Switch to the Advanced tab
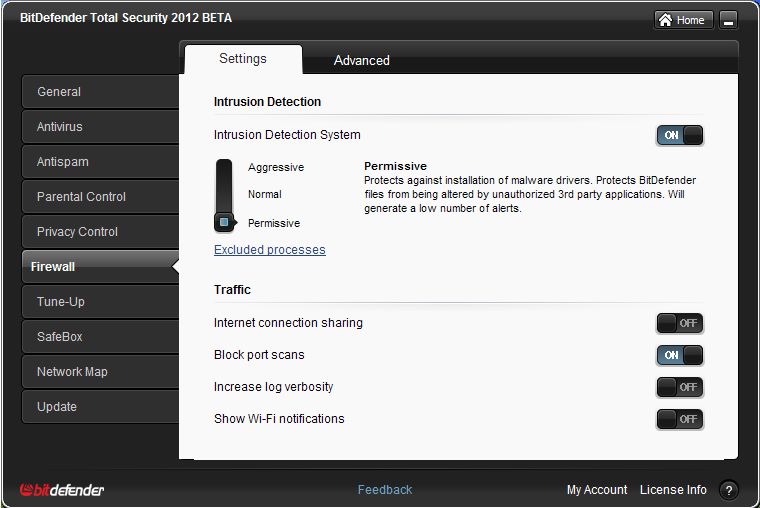Viewport: 760px width, 508px height. tap(362, 61)
